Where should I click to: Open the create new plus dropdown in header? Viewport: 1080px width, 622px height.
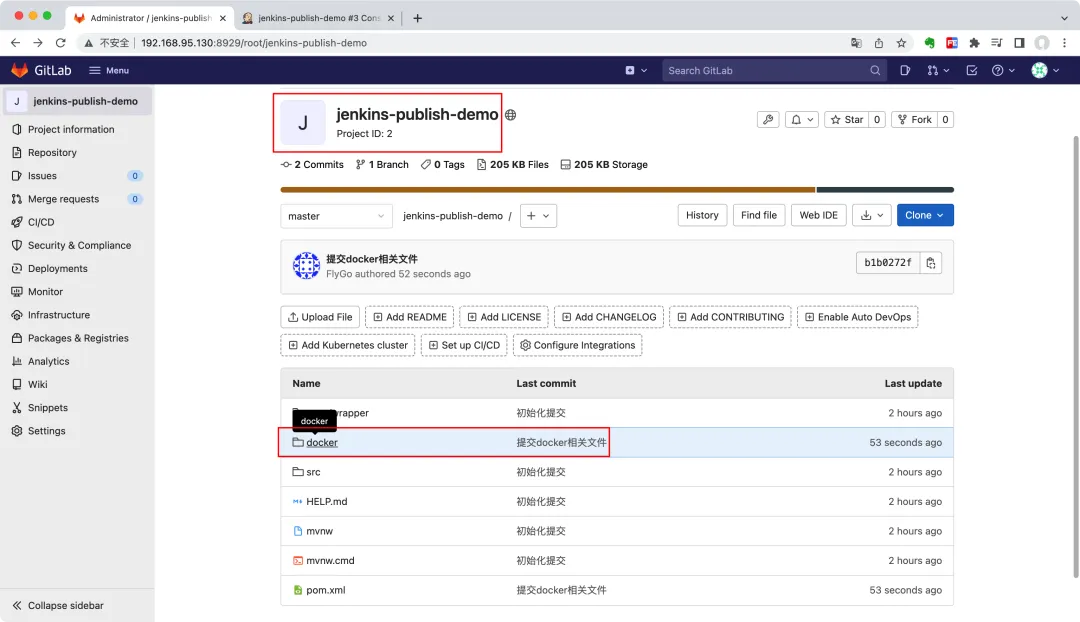point(636,70)
